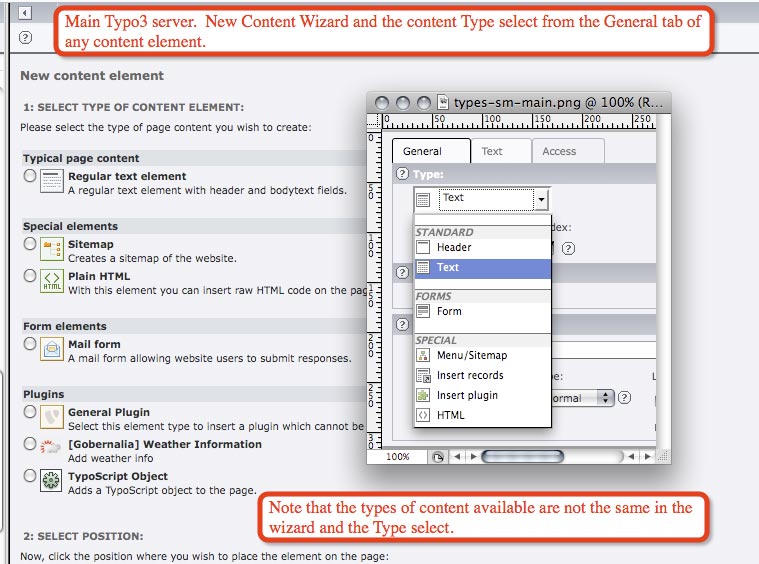Viewport: 759px width, 564px height.
Task: Click the help icon beside Type label
Action: [402, 174]
